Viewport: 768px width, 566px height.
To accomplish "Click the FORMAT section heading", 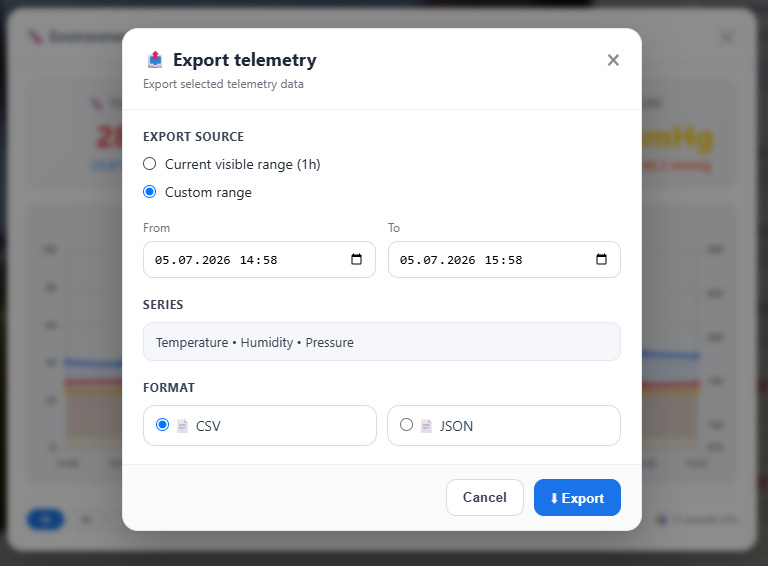I will pos(169,388).
